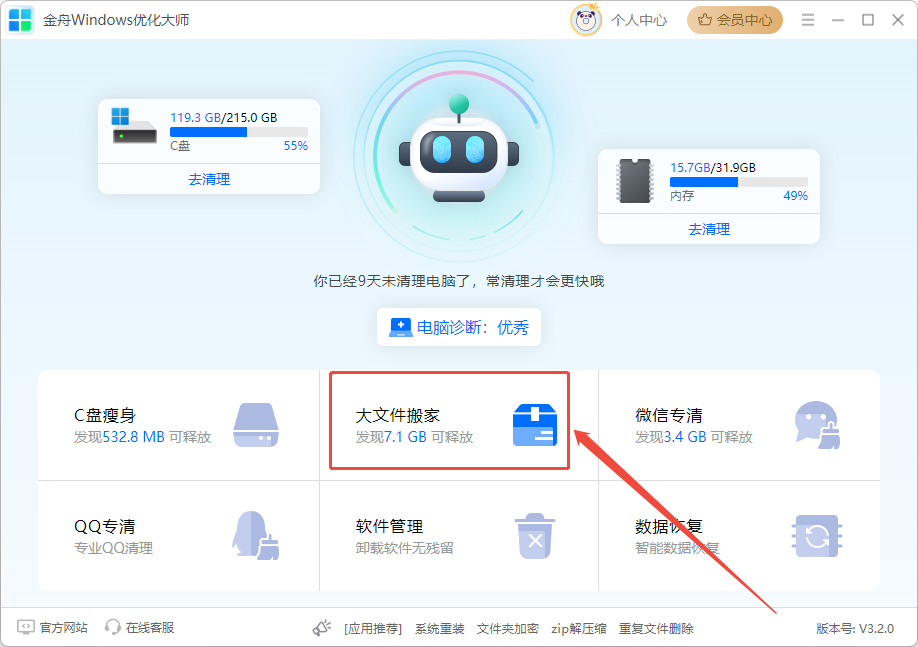Click 发现7.1 GB 可释放 text

click(x=414, y=437)
